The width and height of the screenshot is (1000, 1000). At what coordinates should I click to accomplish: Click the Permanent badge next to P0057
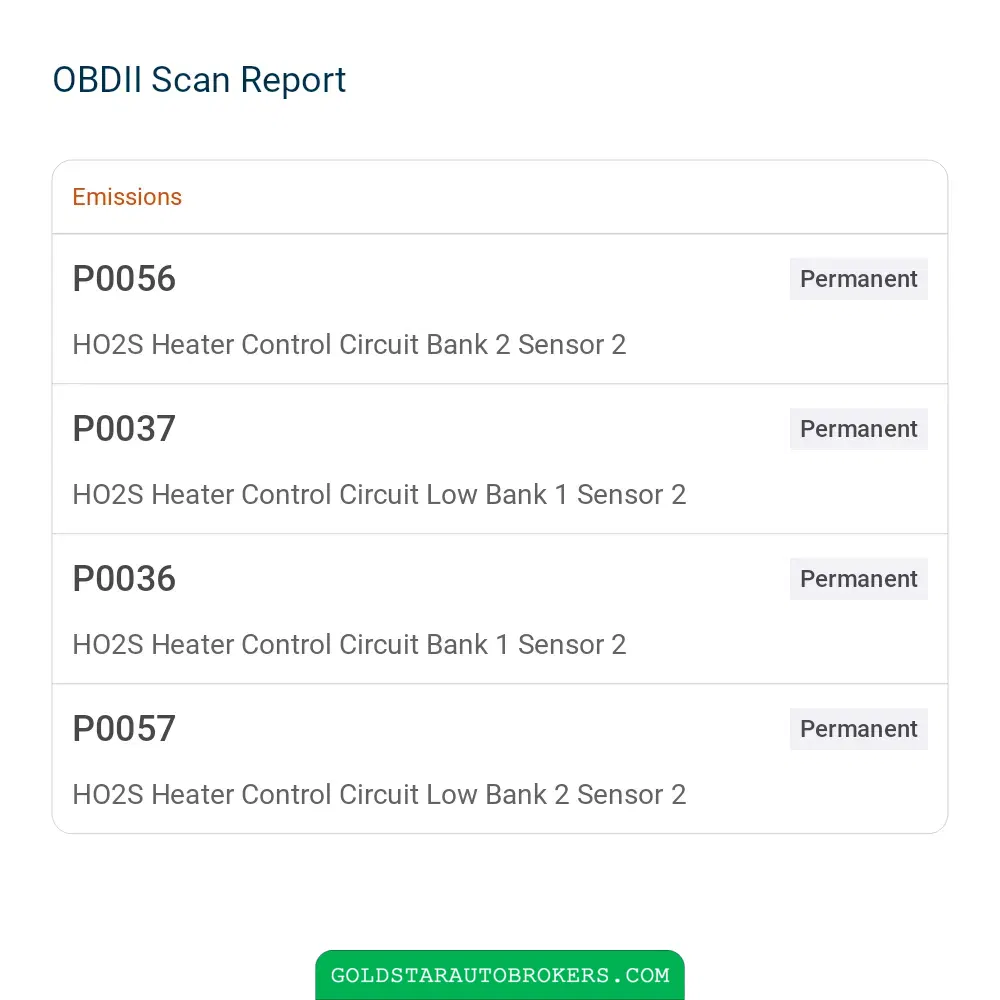tap(858, 728)
